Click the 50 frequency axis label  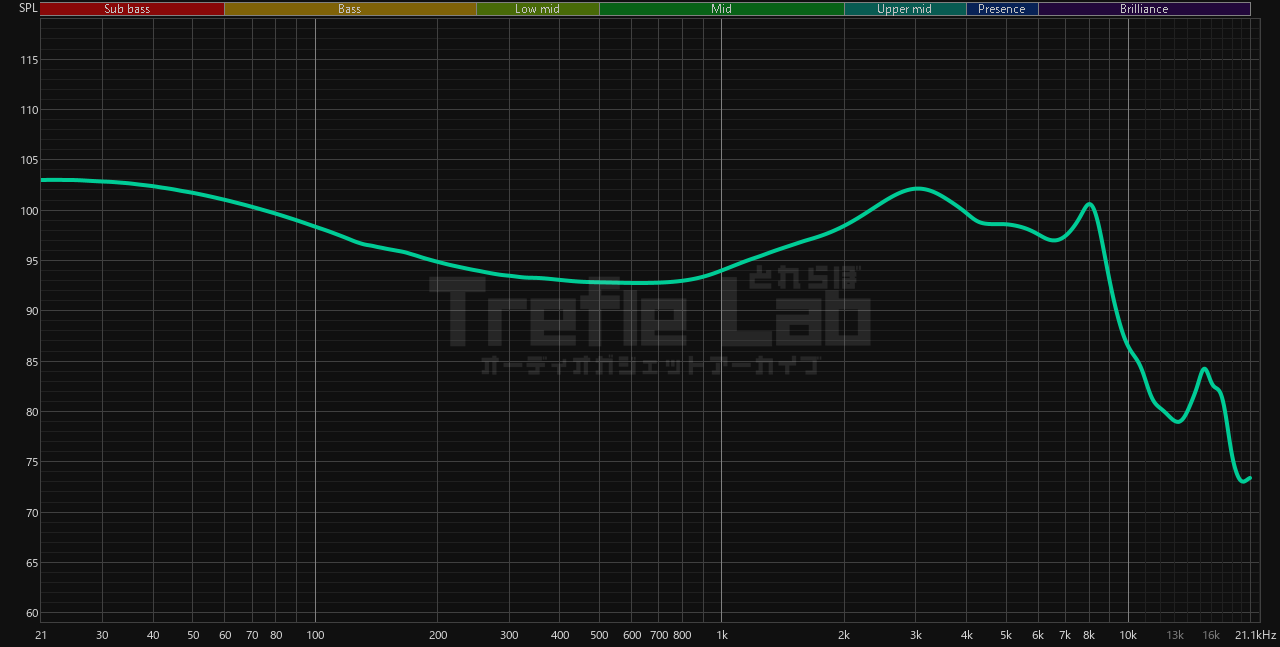coord(192,635)
